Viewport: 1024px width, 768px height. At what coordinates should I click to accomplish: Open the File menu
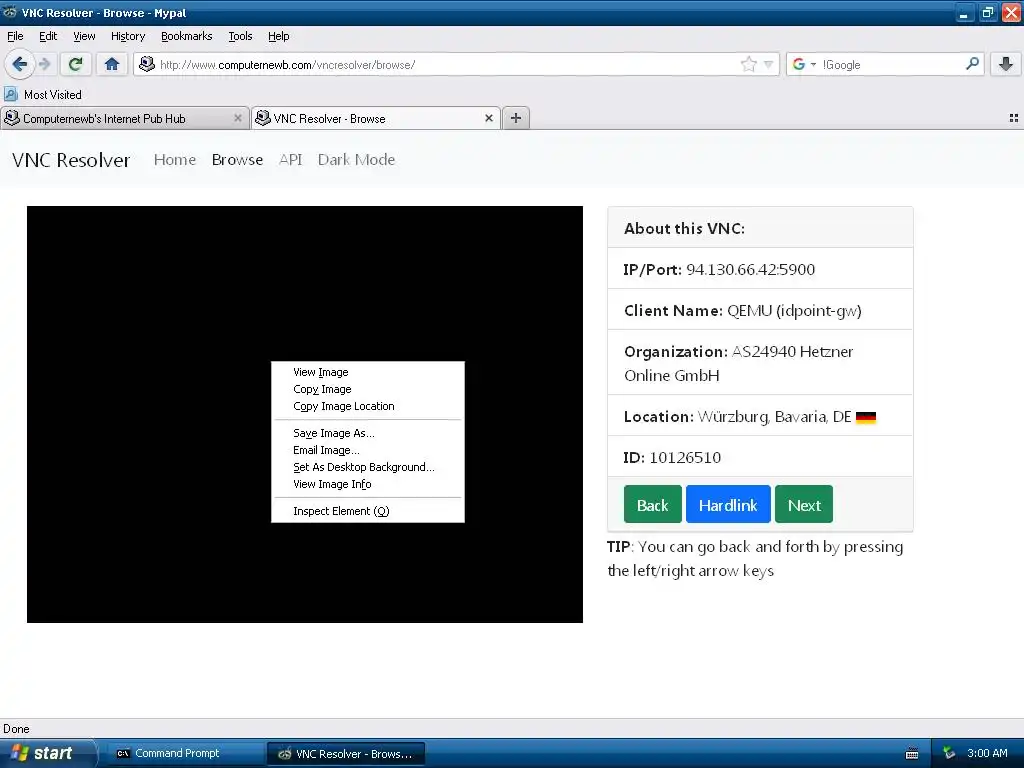point(15,36)
